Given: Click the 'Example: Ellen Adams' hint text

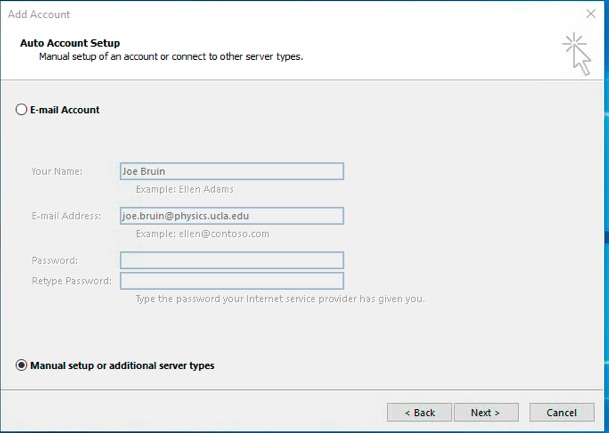Looking at the screenshot, I should [x=185, y=189].
